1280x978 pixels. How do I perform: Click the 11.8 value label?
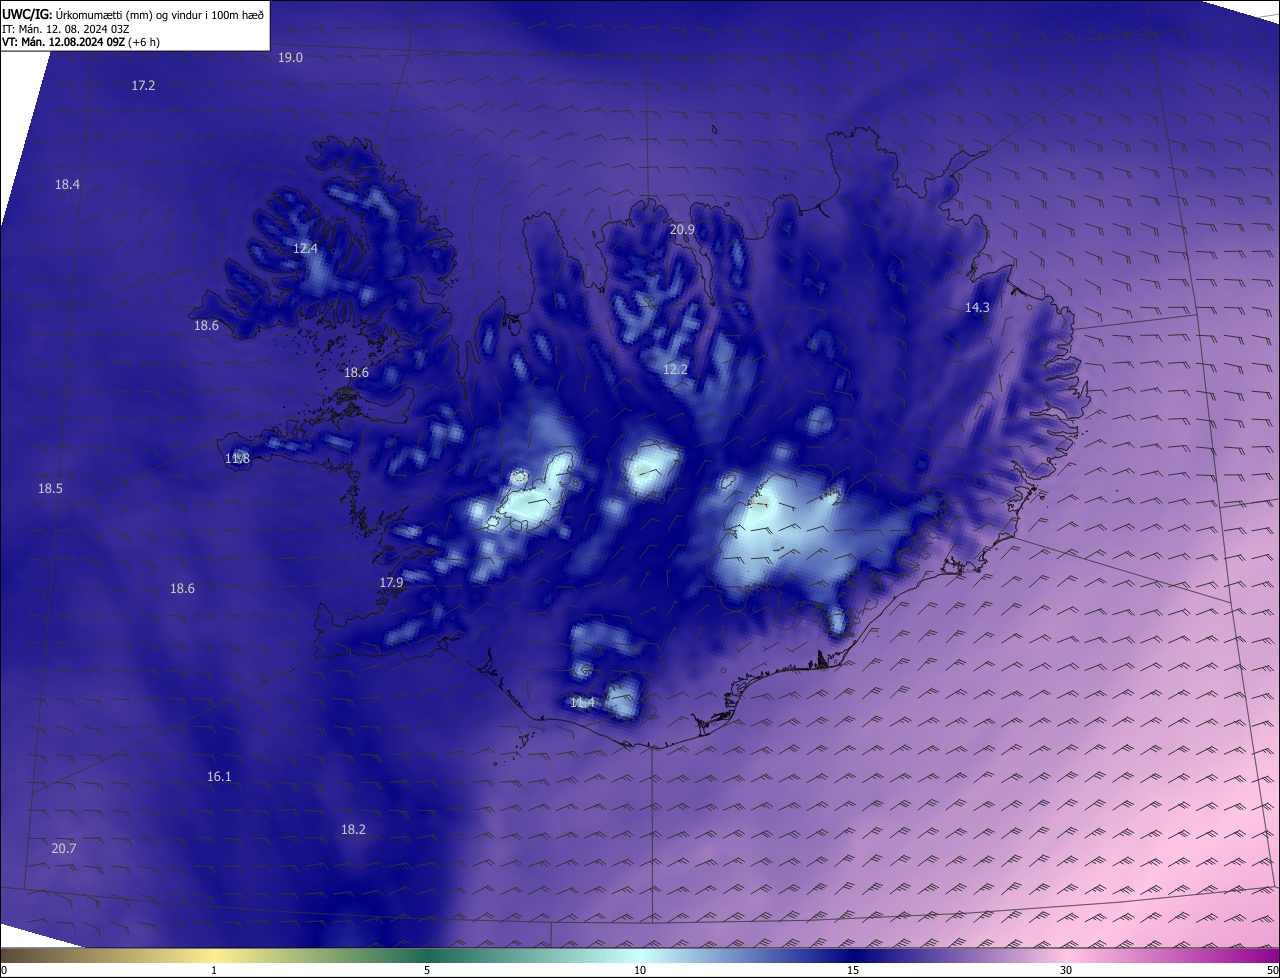pyautogui.click(x=237, y=459)
